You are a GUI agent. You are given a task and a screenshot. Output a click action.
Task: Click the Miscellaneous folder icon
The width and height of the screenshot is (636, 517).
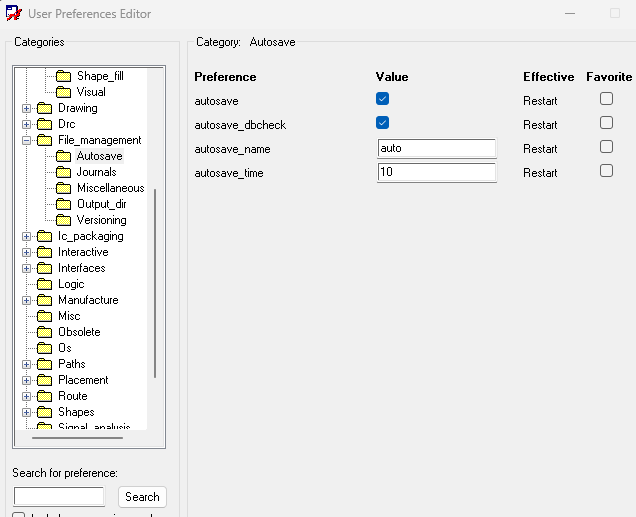click(x=63, y=188)
